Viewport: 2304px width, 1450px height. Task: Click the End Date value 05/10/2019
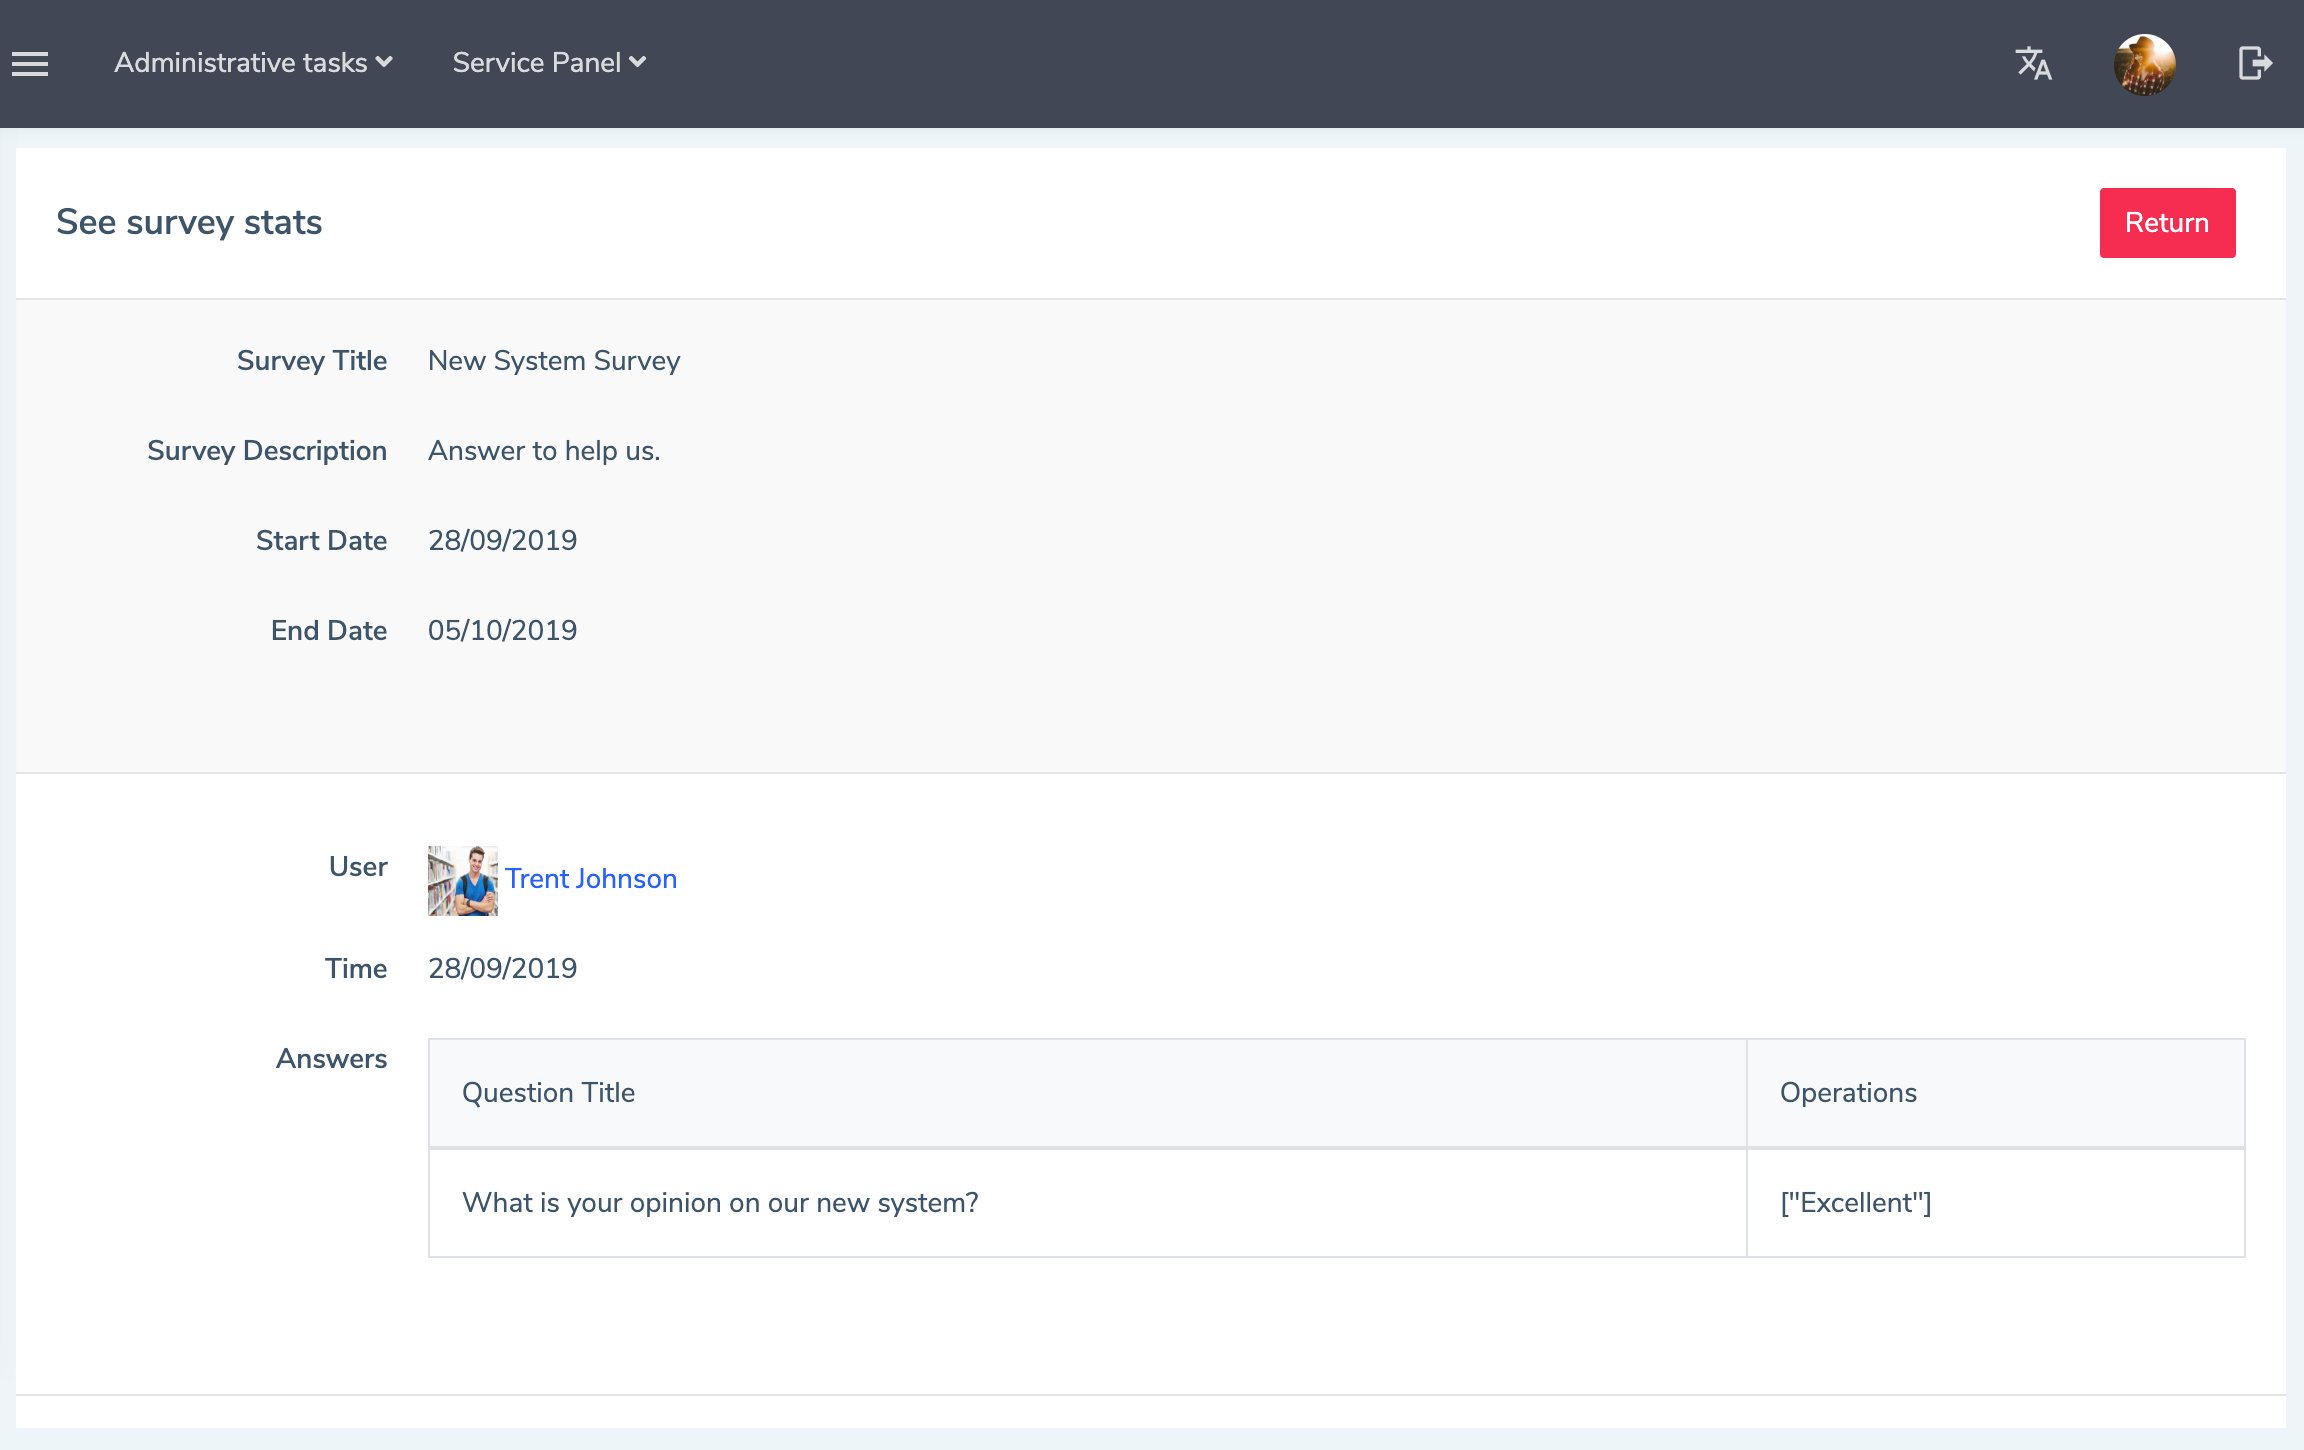point(502,630)
